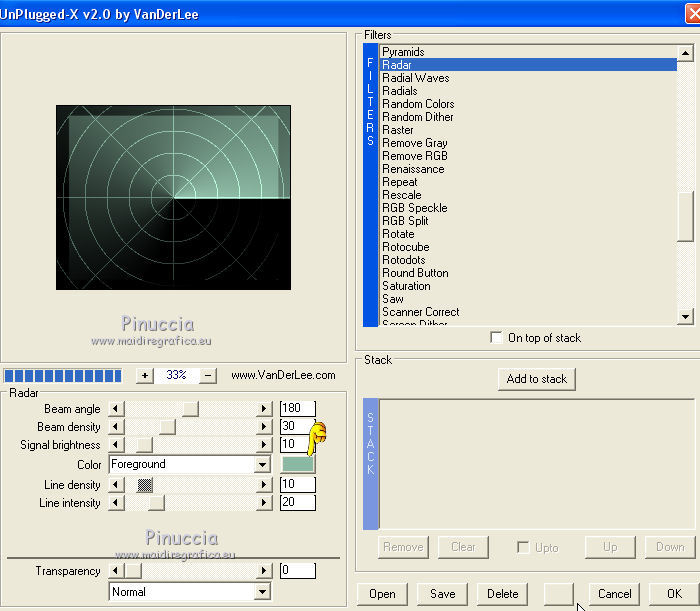Click Beam angle slider left arrow
700x611 pixels.
click(115, 408)
